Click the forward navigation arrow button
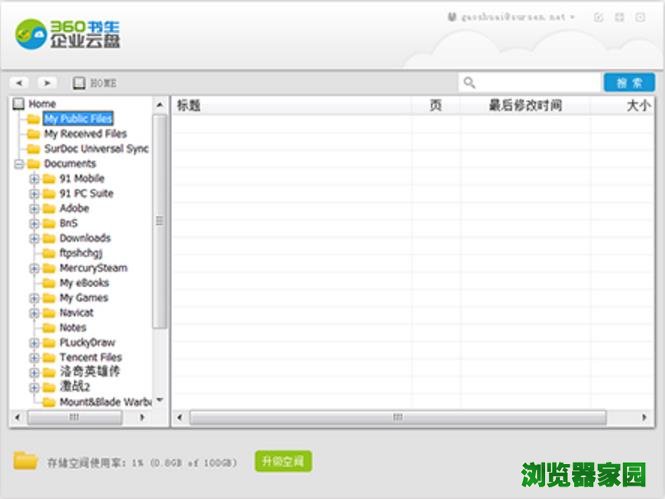This screenshot has width=665, height=499. (47, 83)
